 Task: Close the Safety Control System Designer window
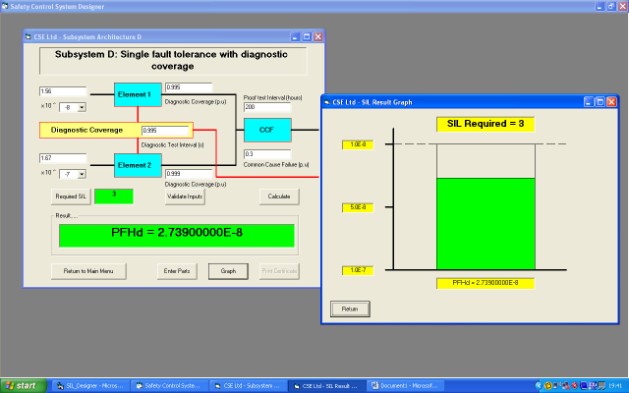(x=623, y=6)
